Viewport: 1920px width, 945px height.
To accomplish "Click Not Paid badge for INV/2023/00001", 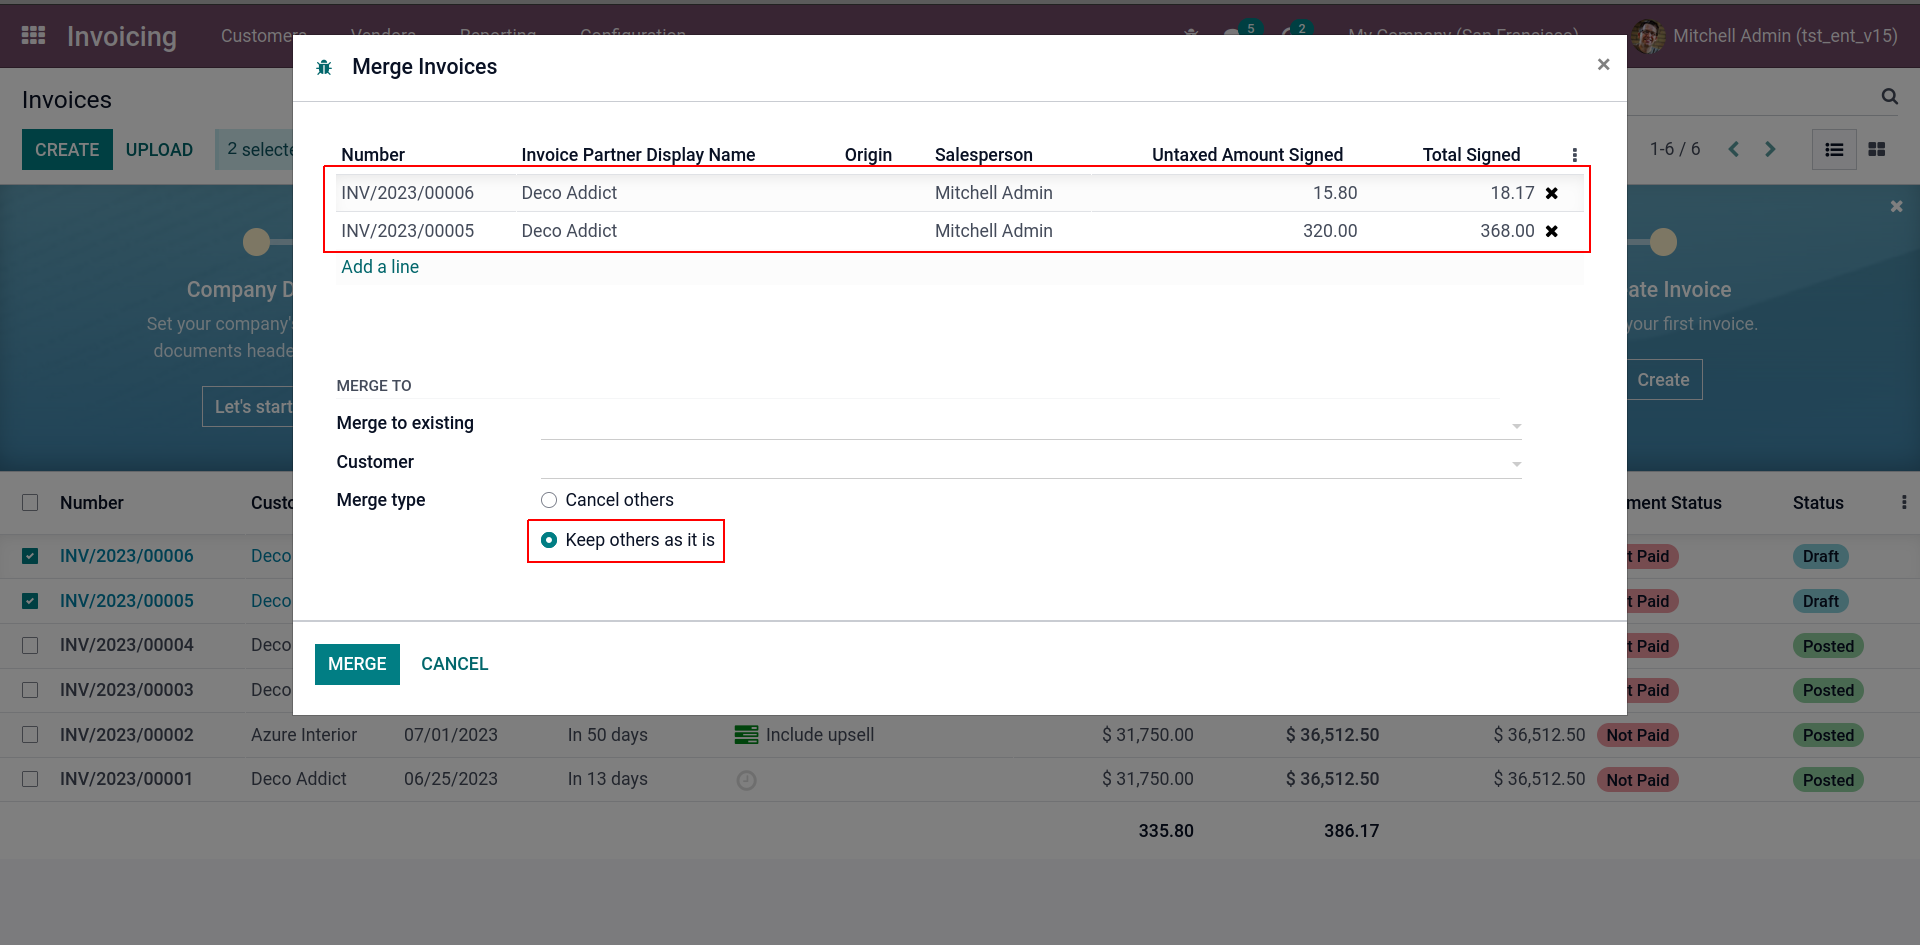I will (x=1638, y=780).
